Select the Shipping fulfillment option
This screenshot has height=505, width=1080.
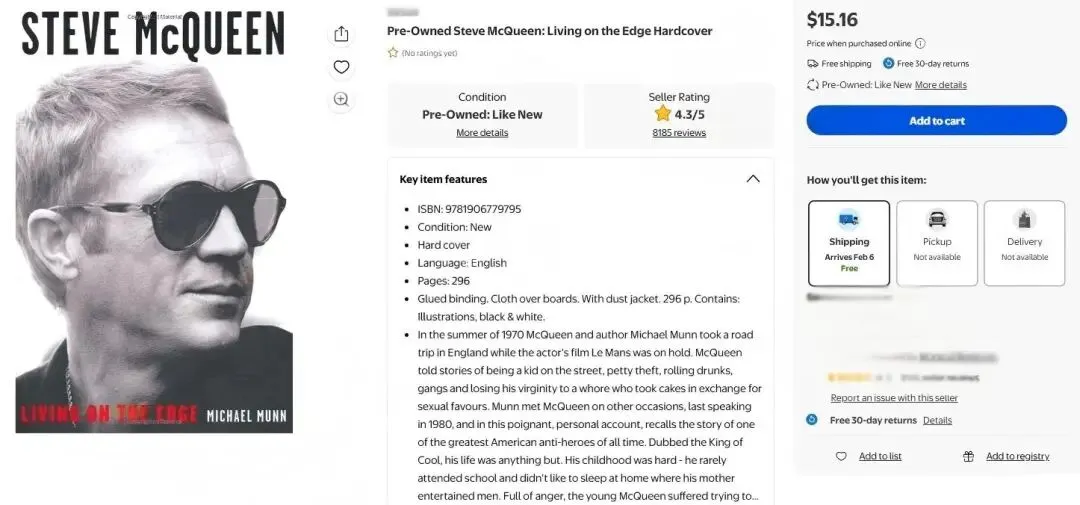849,243
